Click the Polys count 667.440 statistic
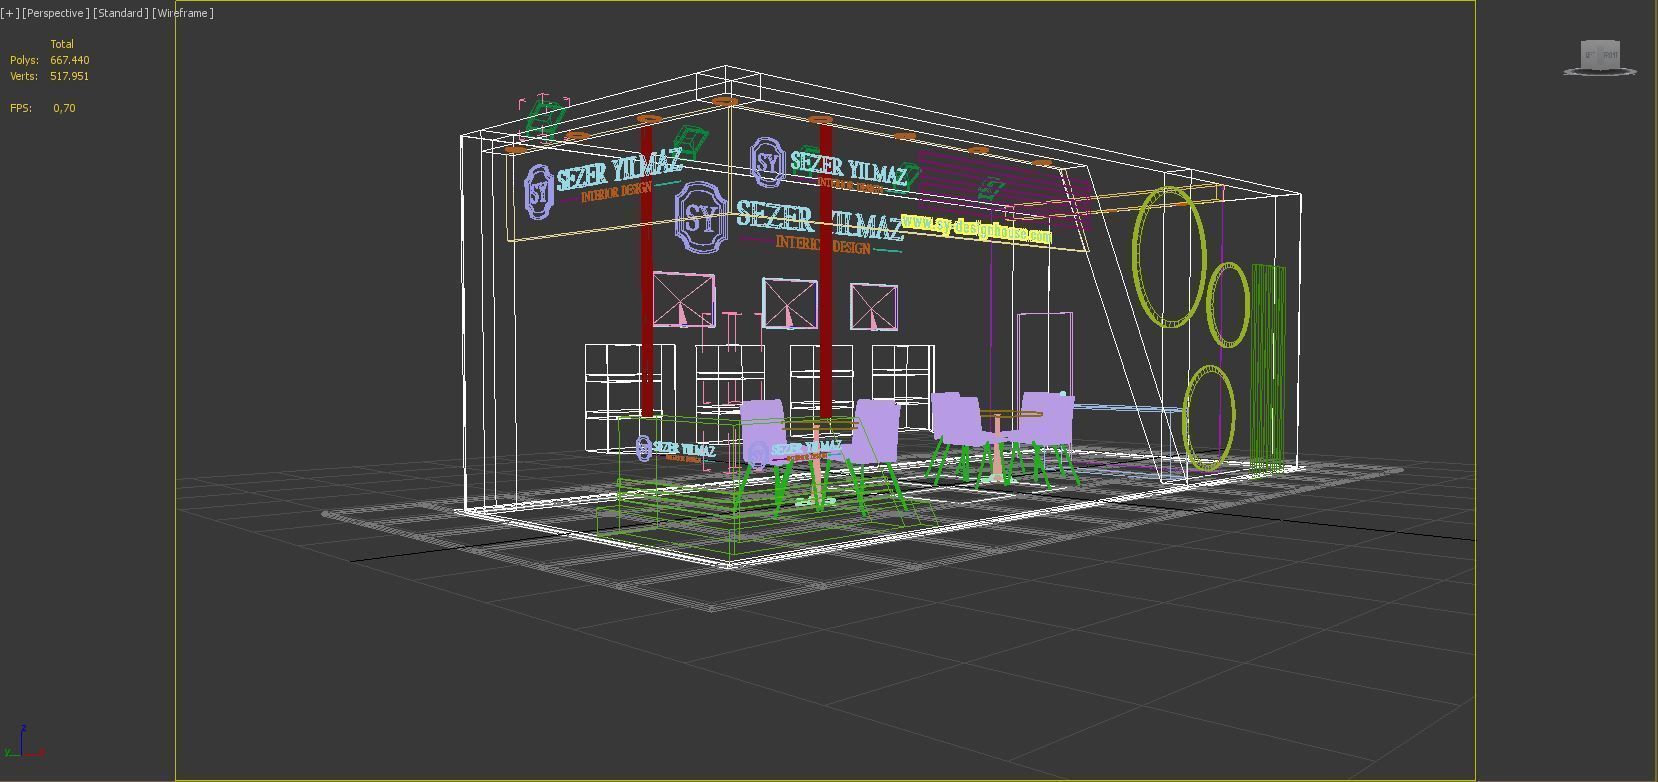This screenshot has height=782, width=1658. 70,60
